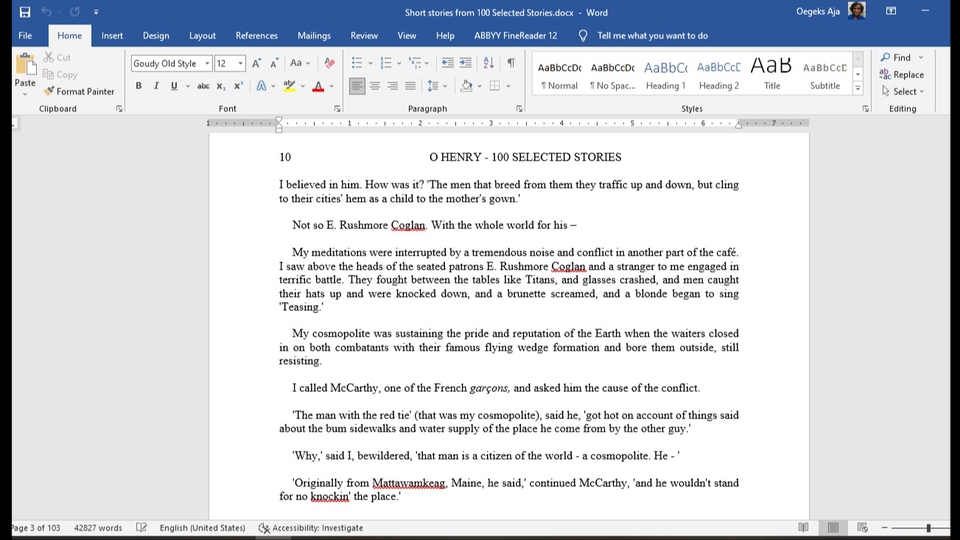Apply the Heading 1 style
Screen dimensions: 960x540
[666, 74]
